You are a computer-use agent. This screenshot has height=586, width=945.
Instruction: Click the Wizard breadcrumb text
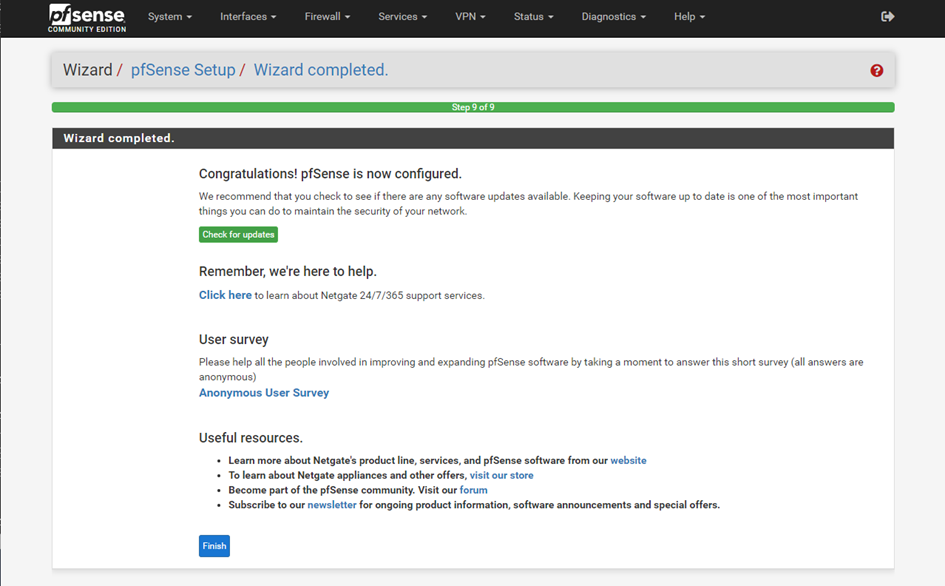tap(88, 70)
